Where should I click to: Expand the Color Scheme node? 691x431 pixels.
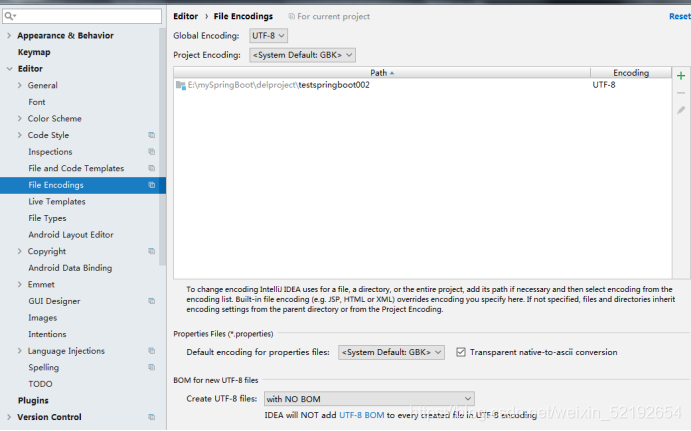click(19, 119)
